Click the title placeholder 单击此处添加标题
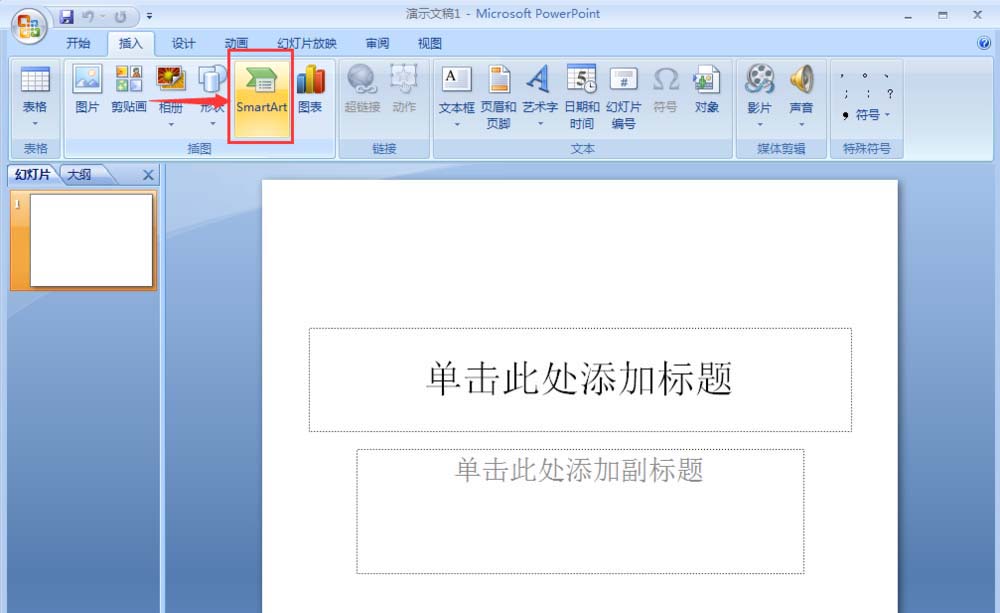This screenshot has width=1000, height=613. coord(580,379)
